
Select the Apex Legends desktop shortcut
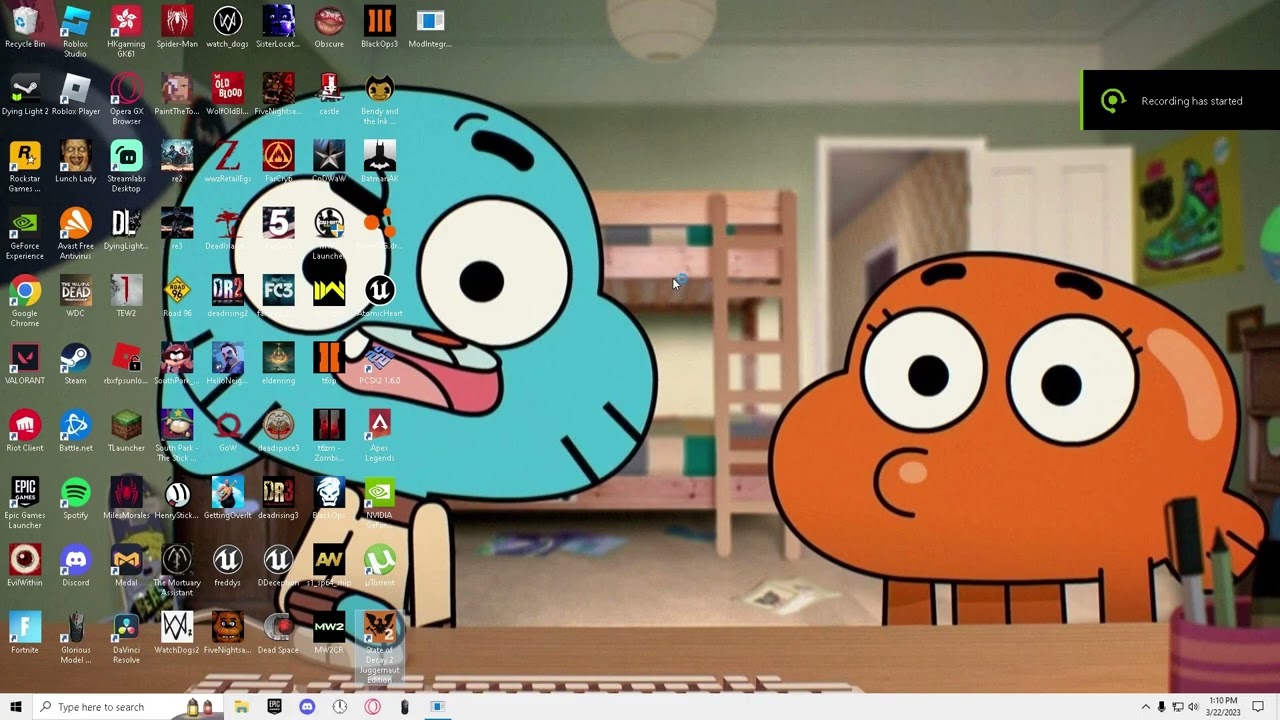pyautogui.click(x=379, y=435)
